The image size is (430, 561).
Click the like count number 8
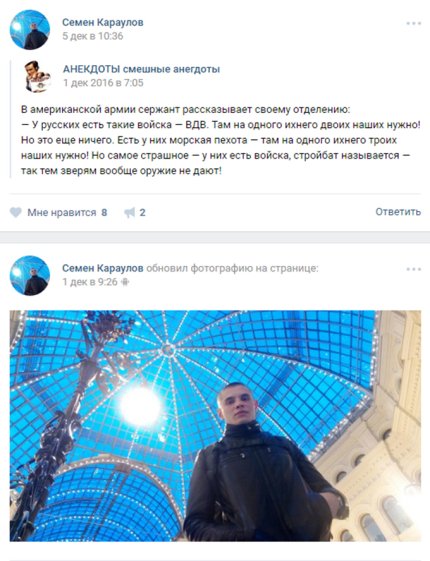point(104,213)
